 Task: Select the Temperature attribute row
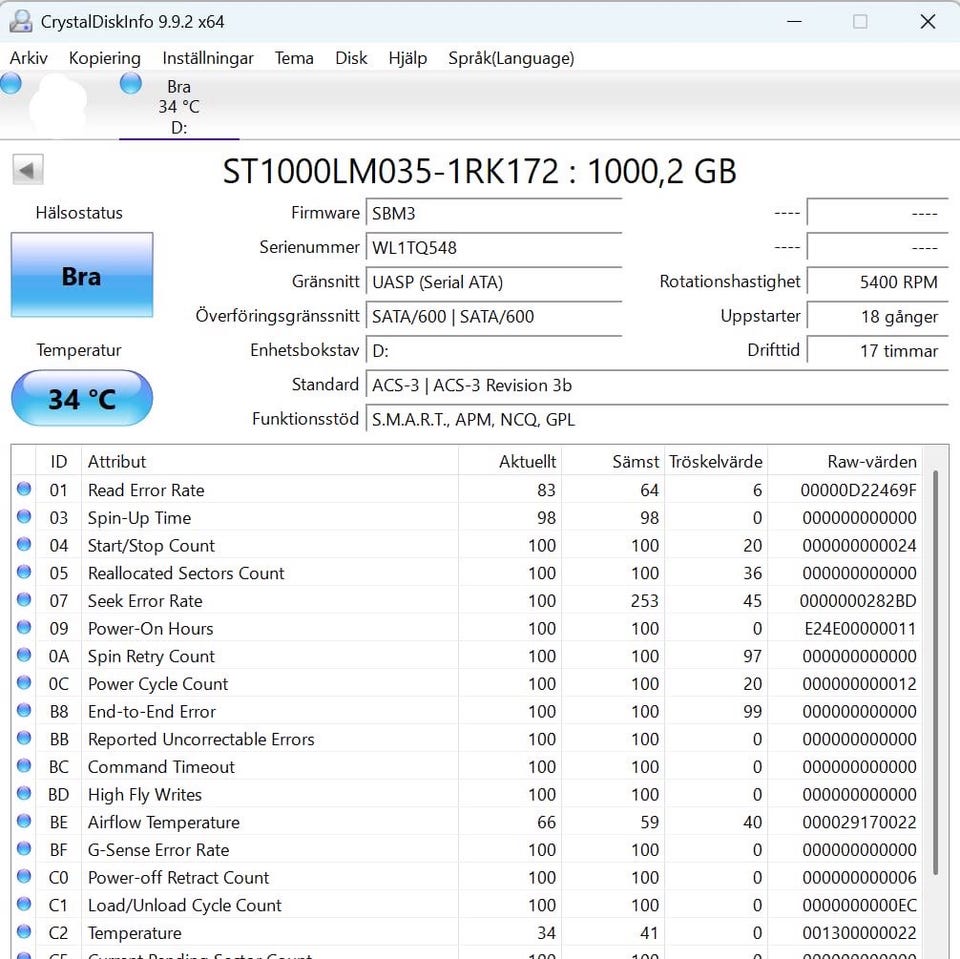(x=467, y=932)
